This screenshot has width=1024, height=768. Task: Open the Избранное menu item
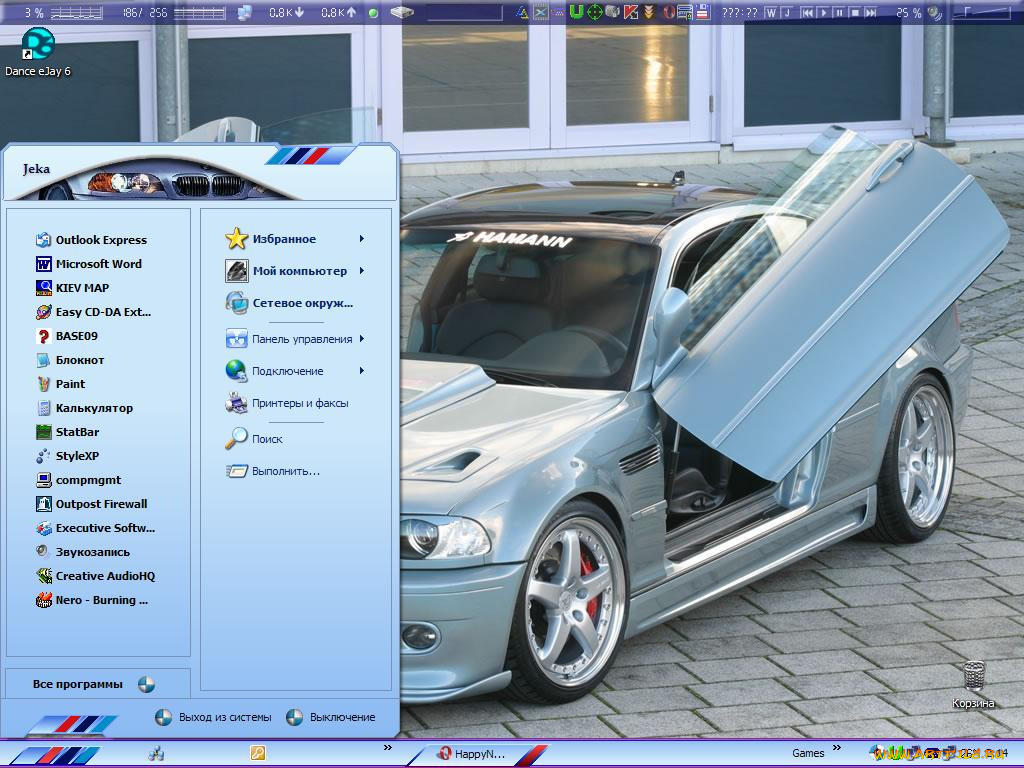point(271,239)
